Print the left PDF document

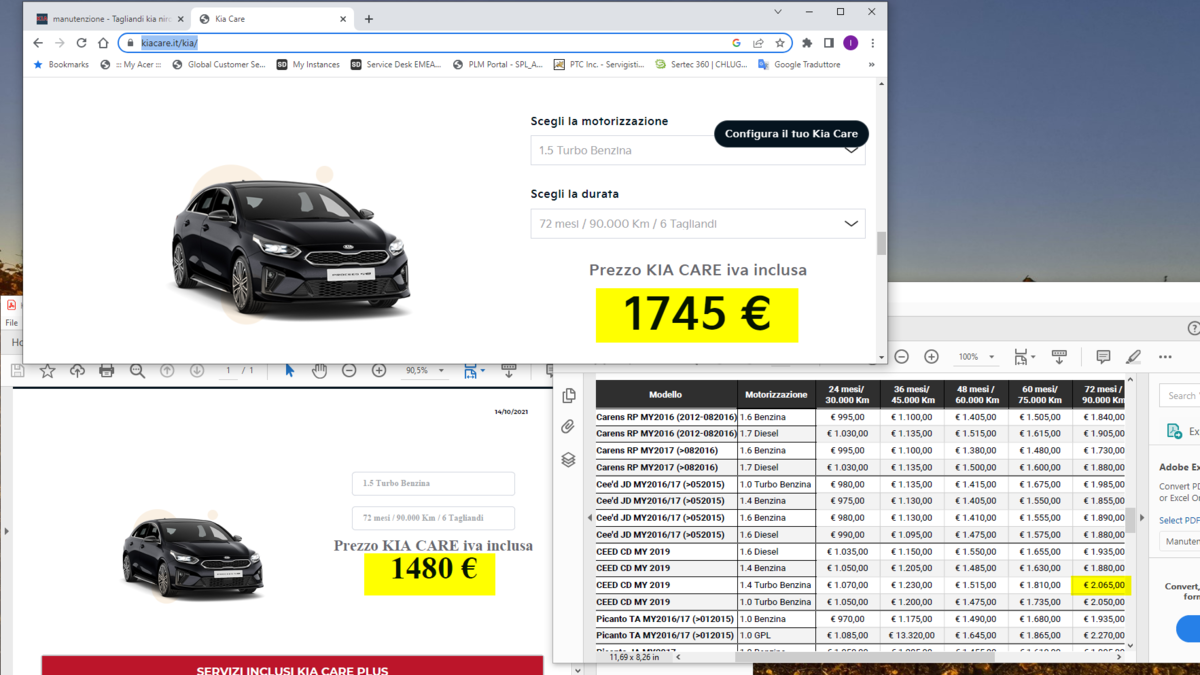[x=107, y=371]
